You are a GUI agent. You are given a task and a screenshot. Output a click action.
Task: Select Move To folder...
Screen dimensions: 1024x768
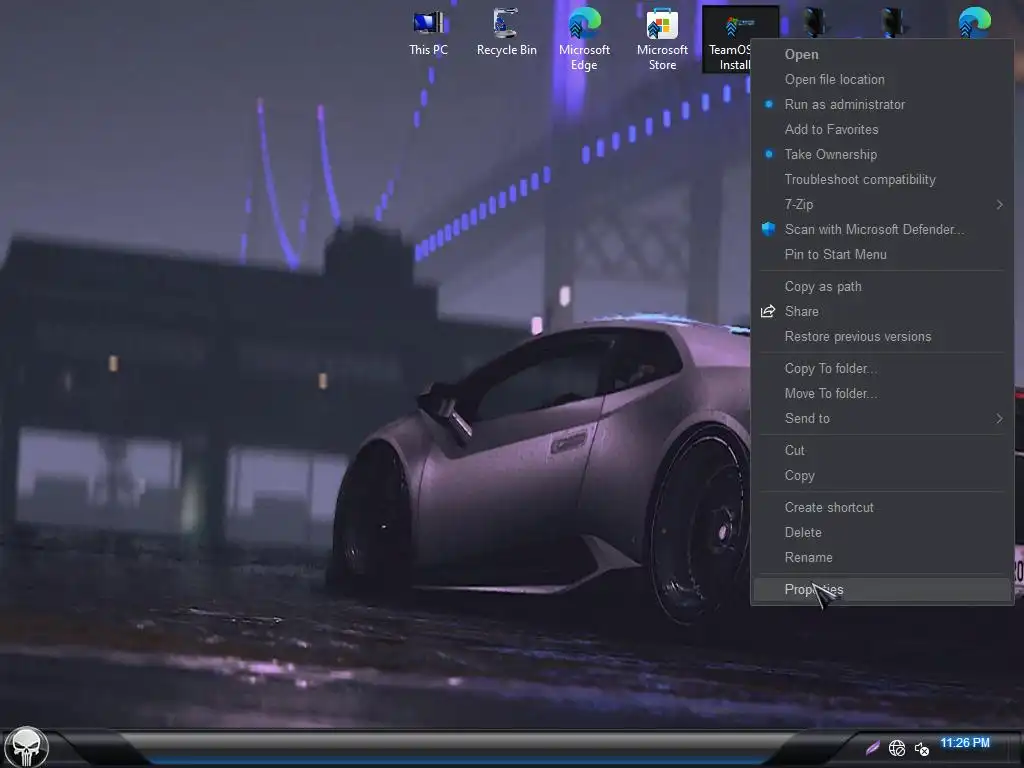pyautogui.click(x=882, y=393)
